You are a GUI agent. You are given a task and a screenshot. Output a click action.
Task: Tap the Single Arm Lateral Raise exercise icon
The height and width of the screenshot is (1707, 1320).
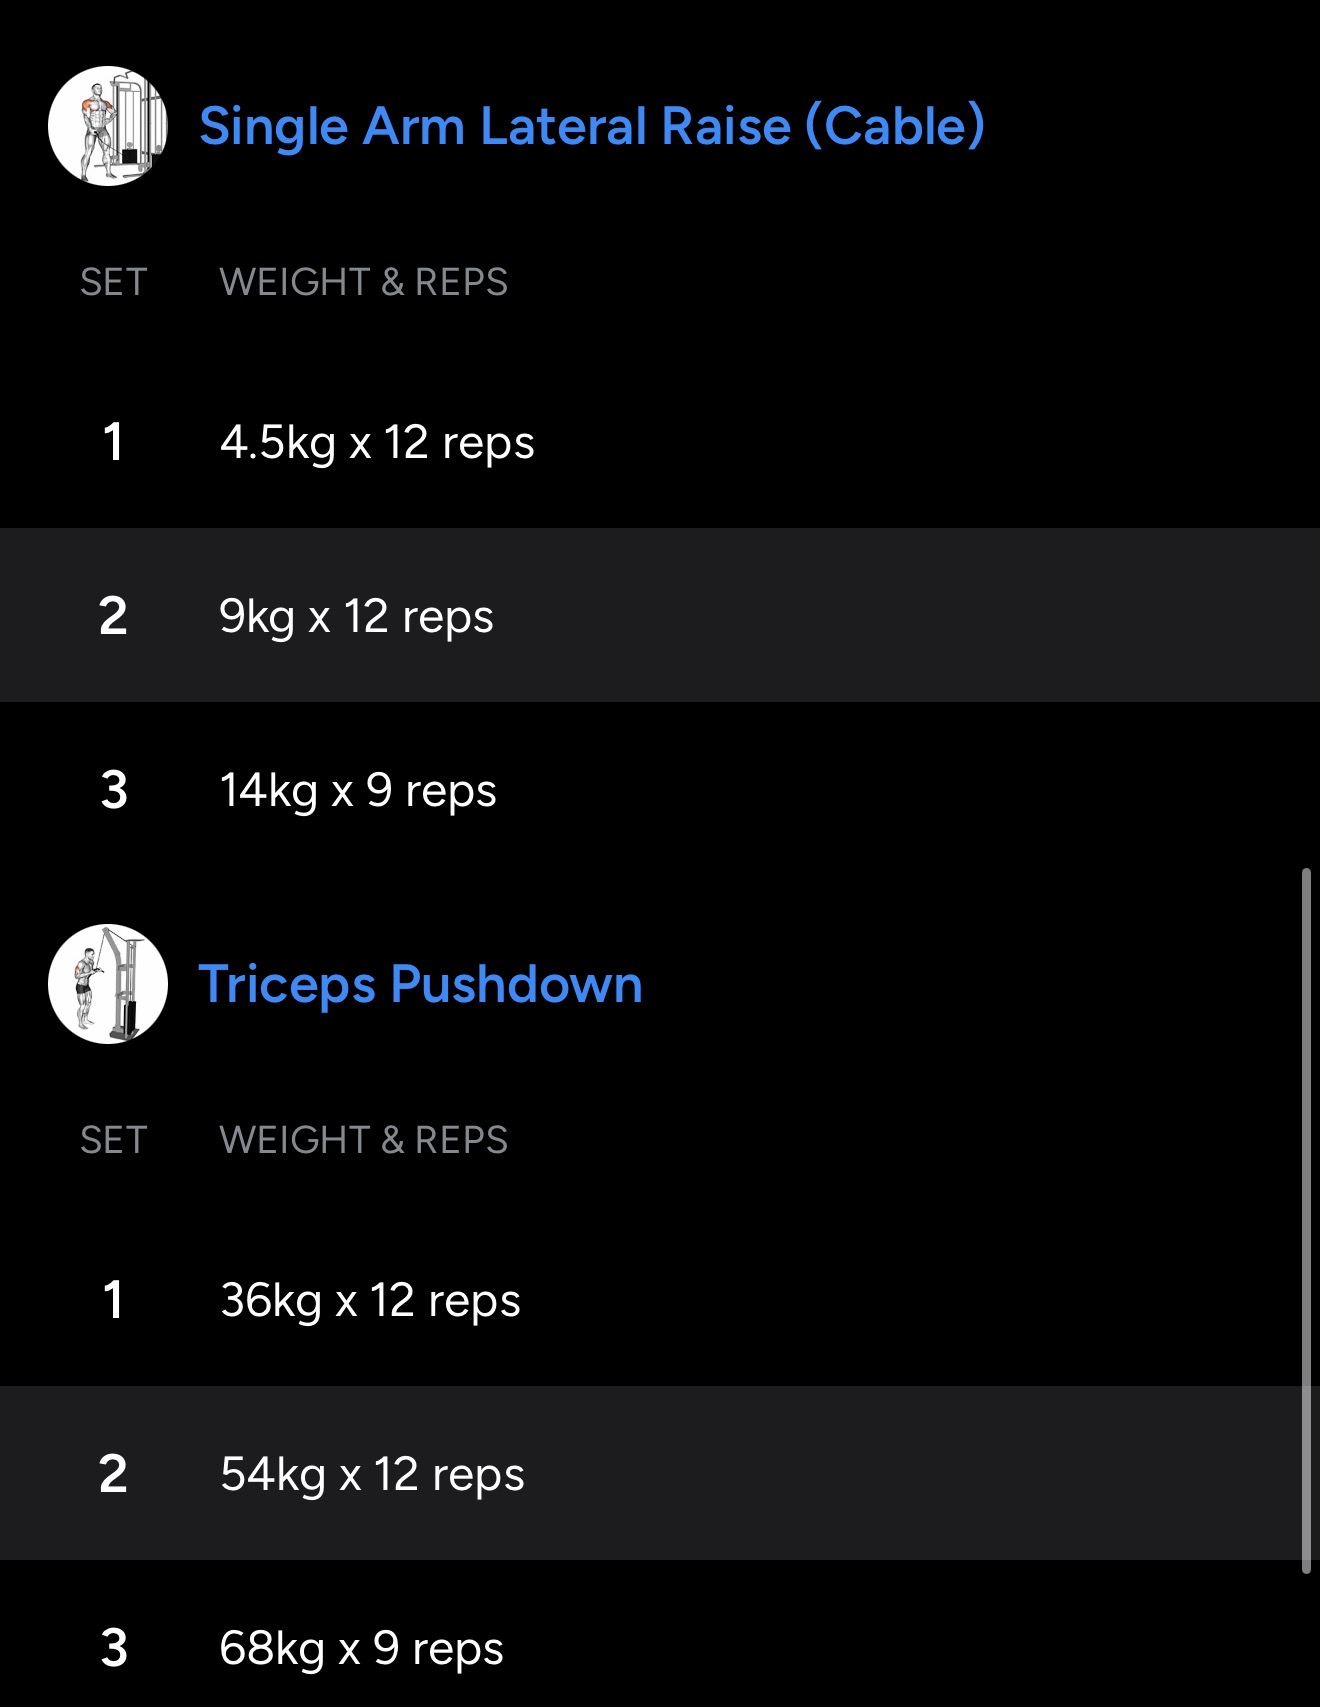pos(108,126)
